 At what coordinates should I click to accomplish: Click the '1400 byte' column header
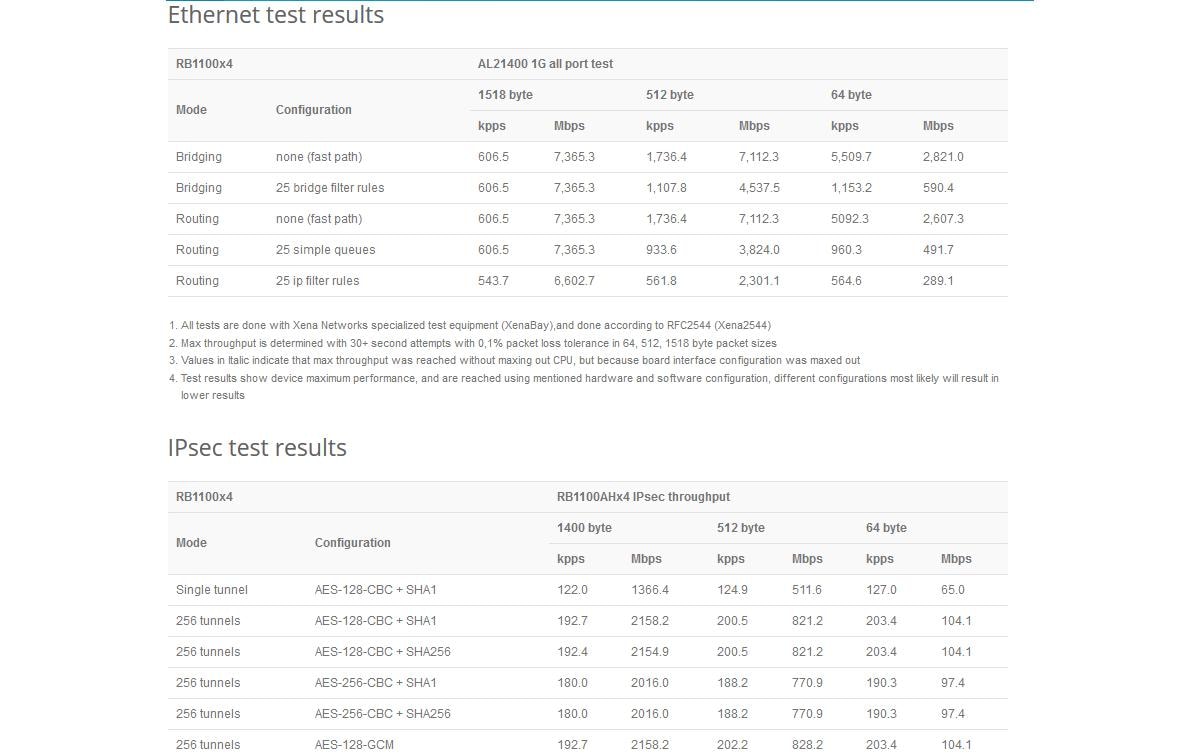point(584,528)
